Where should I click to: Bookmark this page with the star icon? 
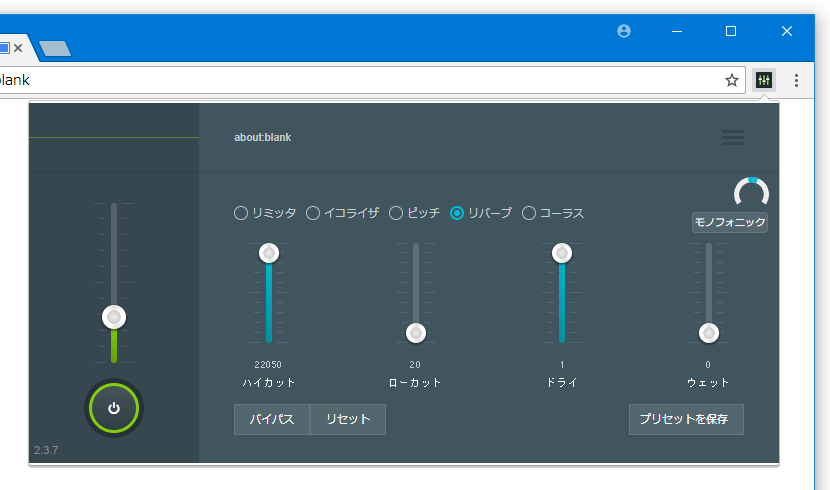tap(732, 80)
